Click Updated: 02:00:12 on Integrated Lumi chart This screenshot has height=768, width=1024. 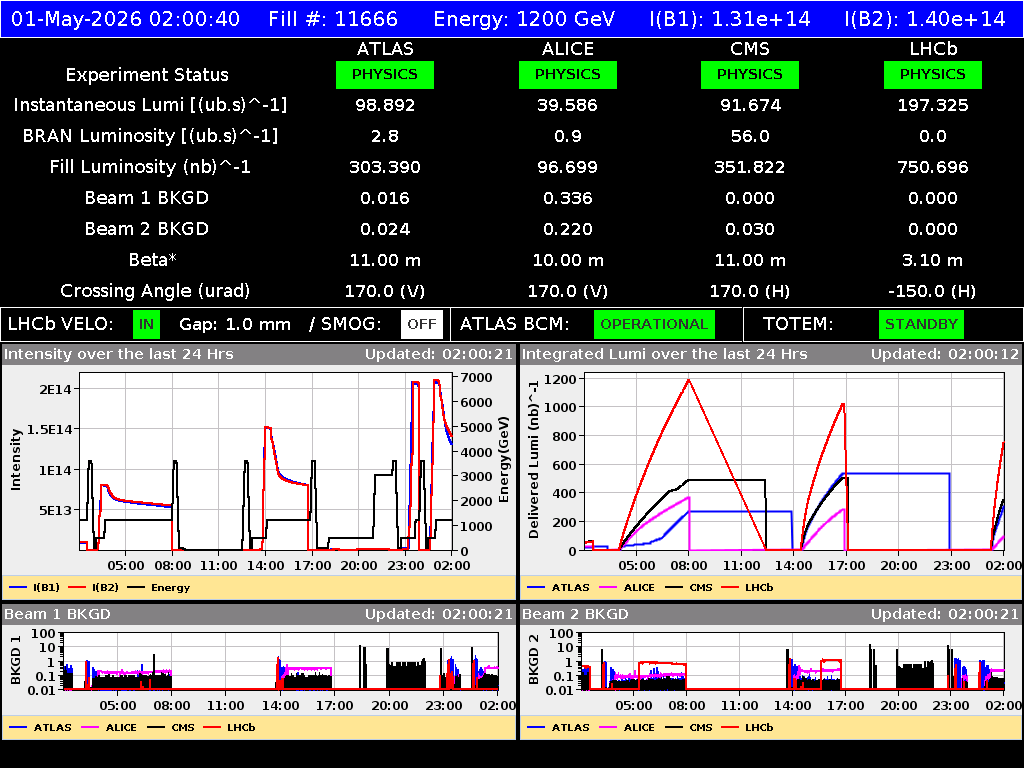(x=944, y=354)
